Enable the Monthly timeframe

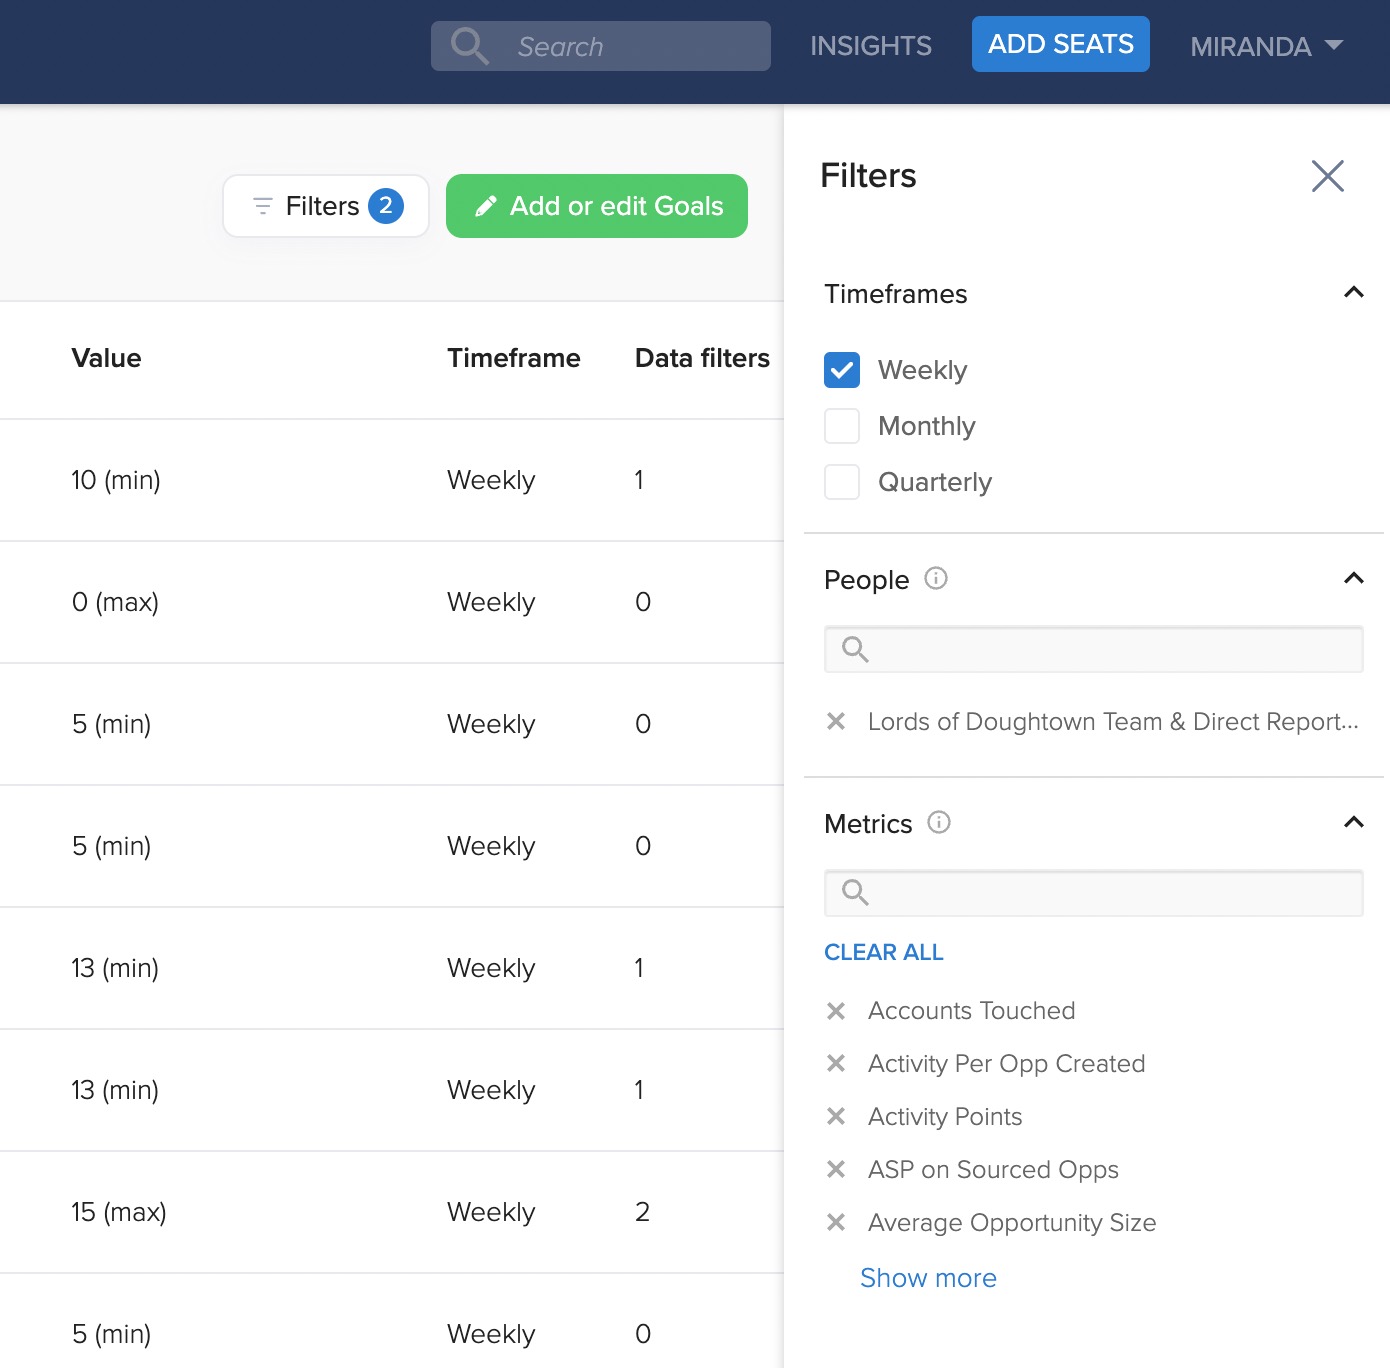point(842,426)
